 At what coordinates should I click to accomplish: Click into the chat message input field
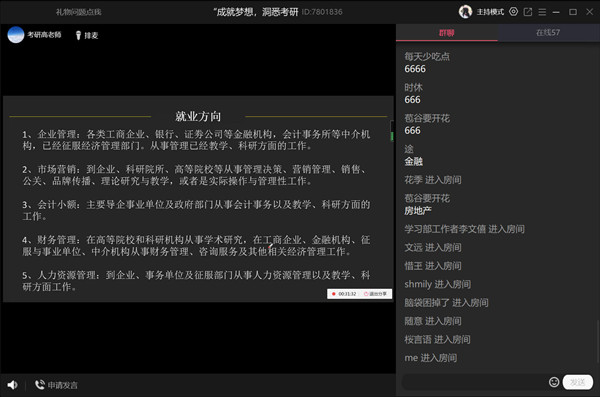click(474, 382)
